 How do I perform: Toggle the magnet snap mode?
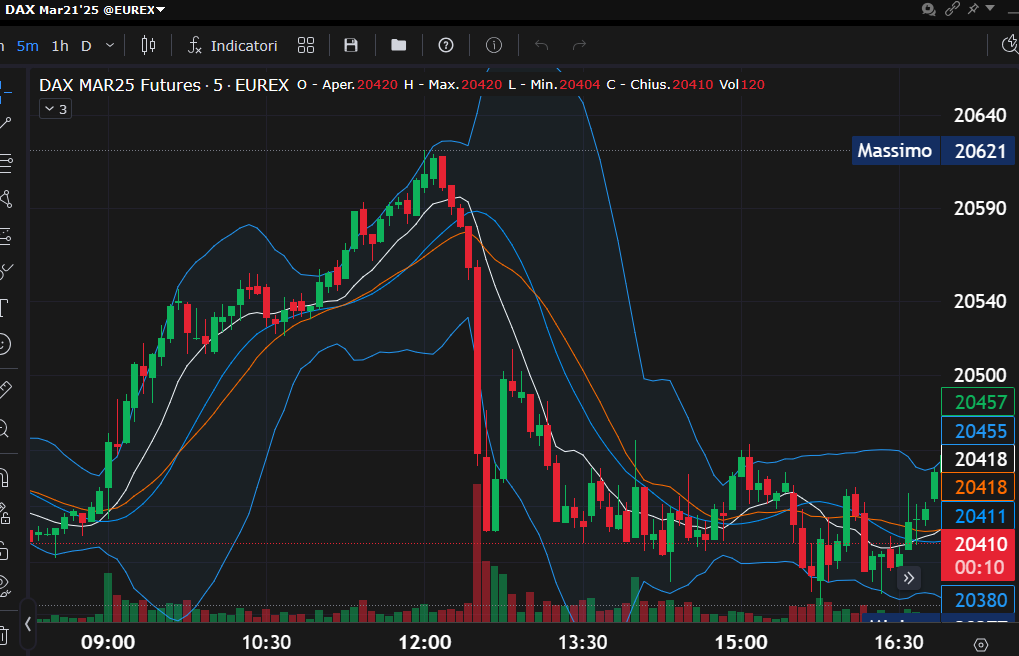point(5,476)
